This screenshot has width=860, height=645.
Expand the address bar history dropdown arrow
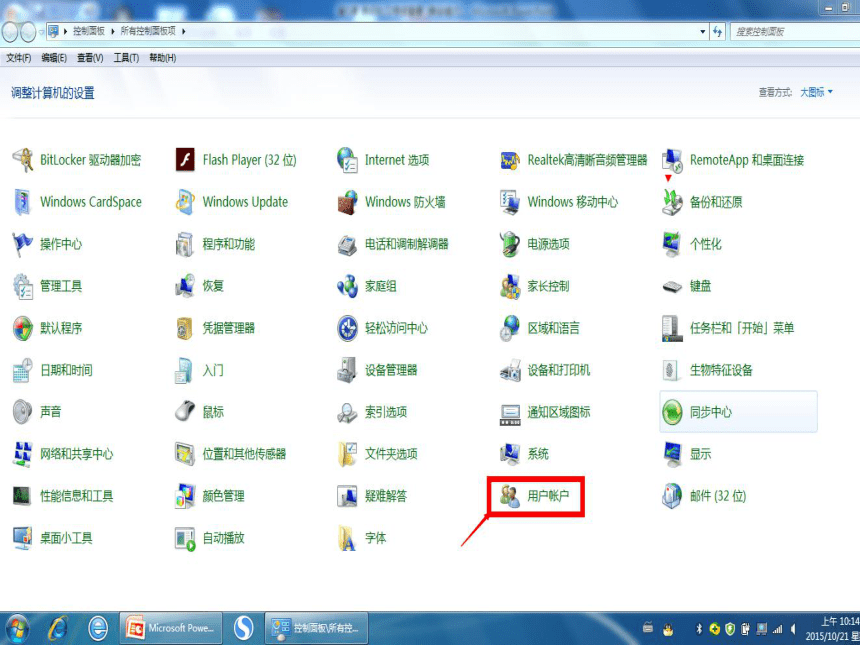(x=703, y=32)
